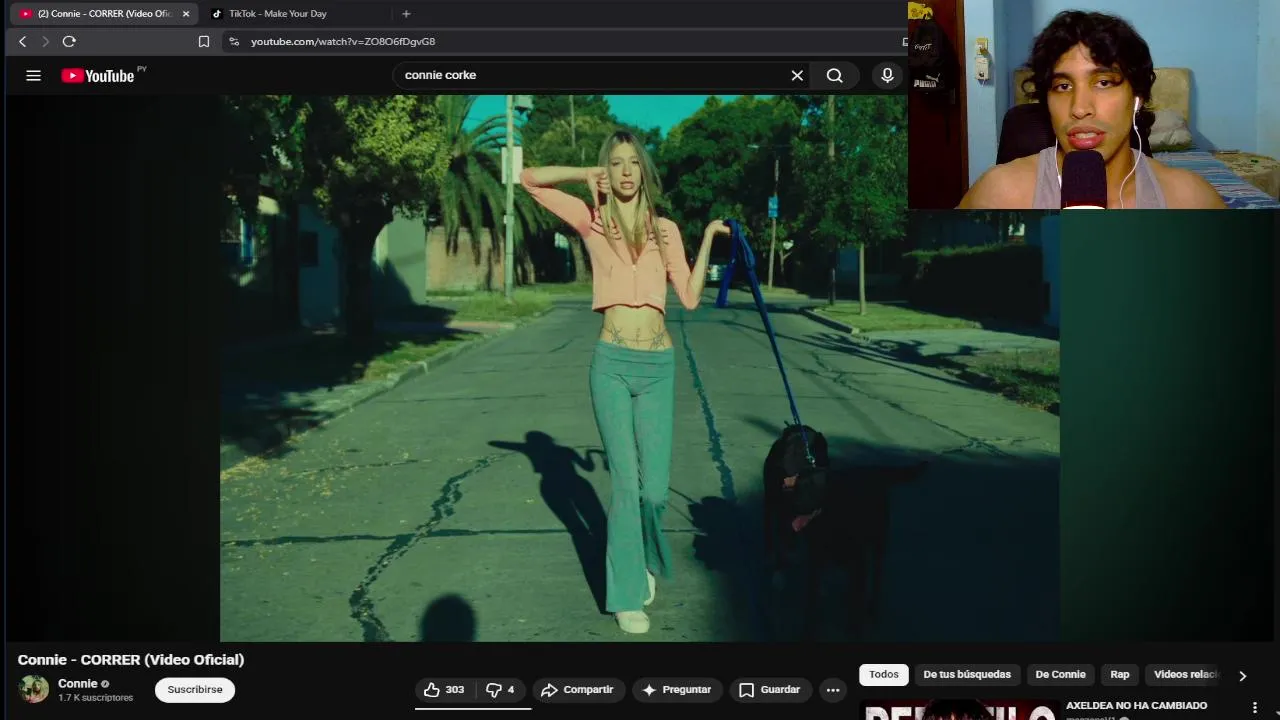The width and height of the screenshot is (1280, 720).
Task: Go to the YouTube home logo
Action: click(x=98, y=75)
